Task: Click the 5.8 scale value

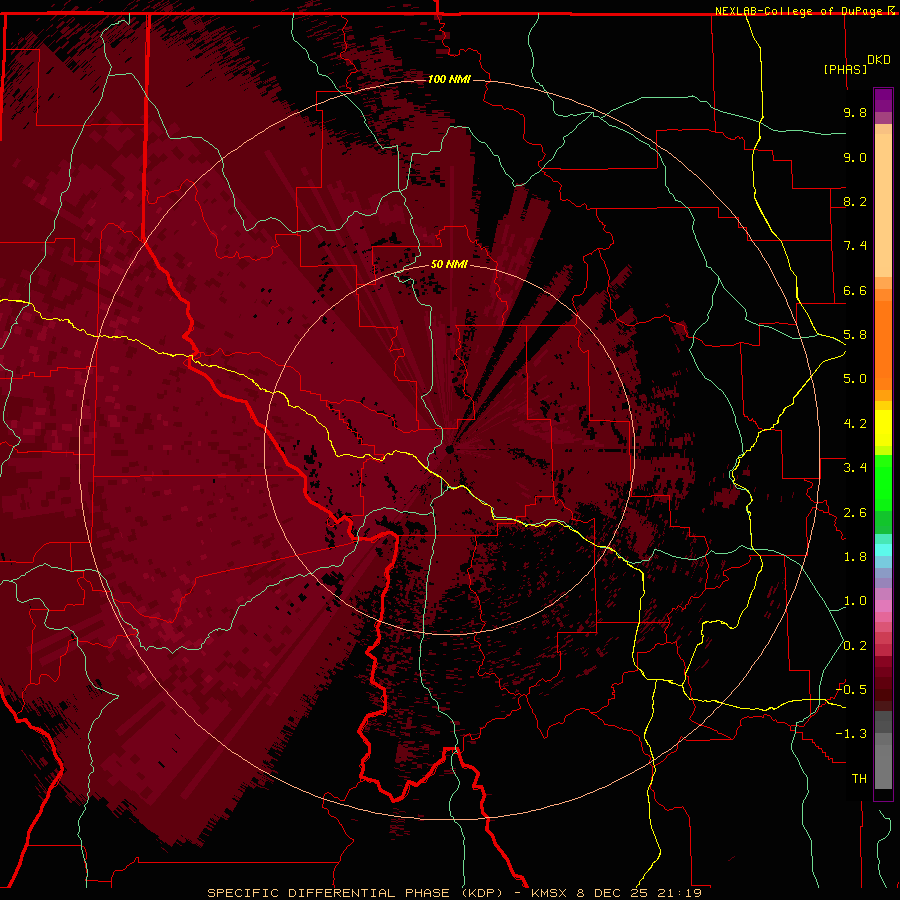Action: pyautogui.click(x=855, y=335)
